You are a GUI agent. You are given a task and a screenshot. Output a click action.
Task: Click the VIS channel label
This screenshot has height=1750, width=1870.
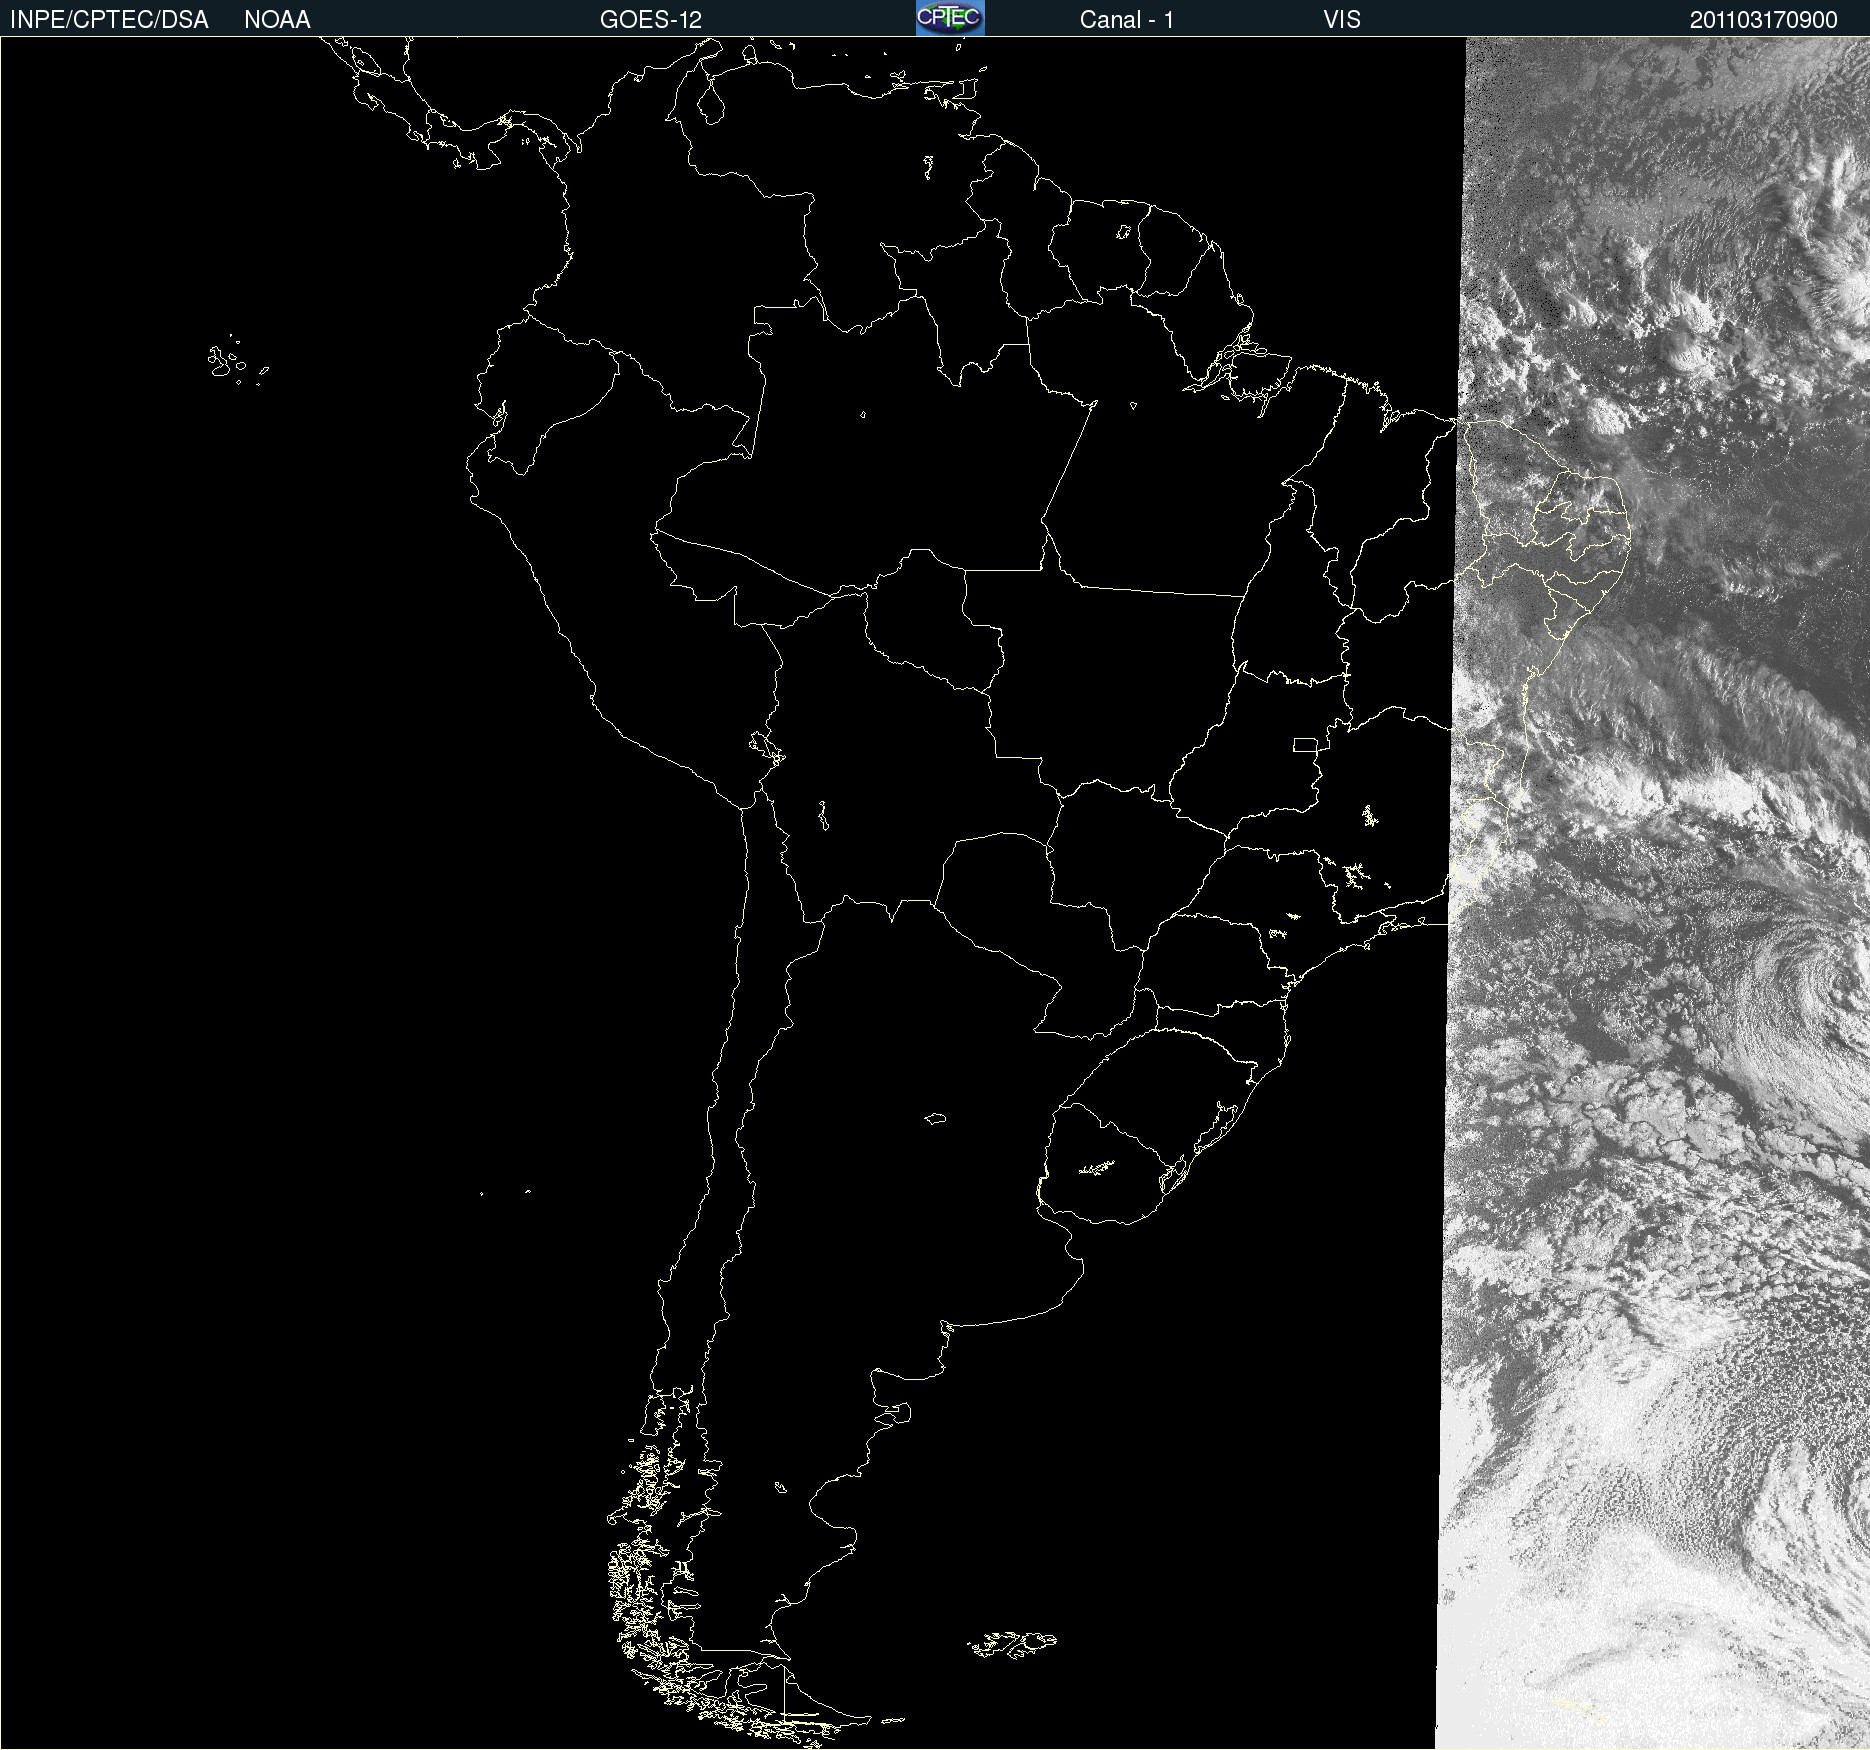1342,20
